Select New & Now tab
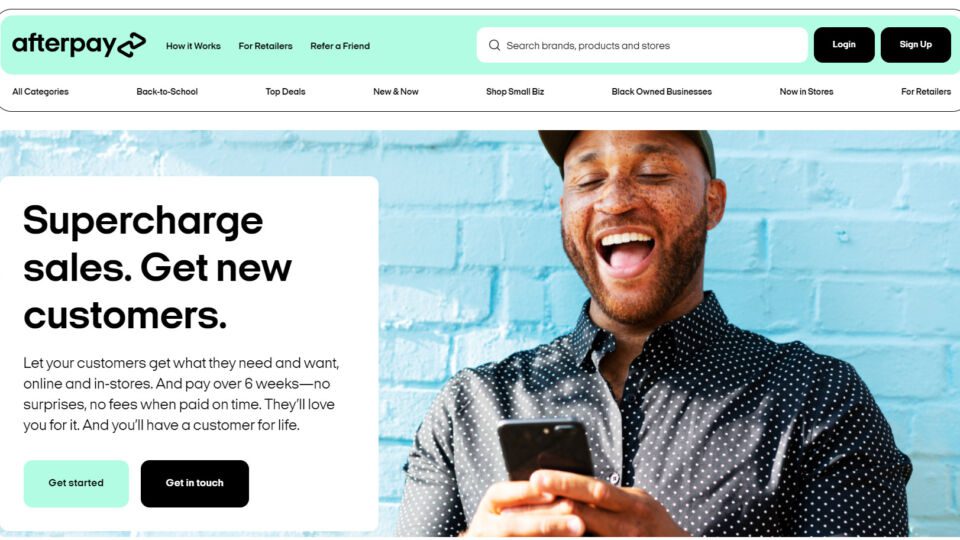 pyautogui.click(x=396, y=92)
